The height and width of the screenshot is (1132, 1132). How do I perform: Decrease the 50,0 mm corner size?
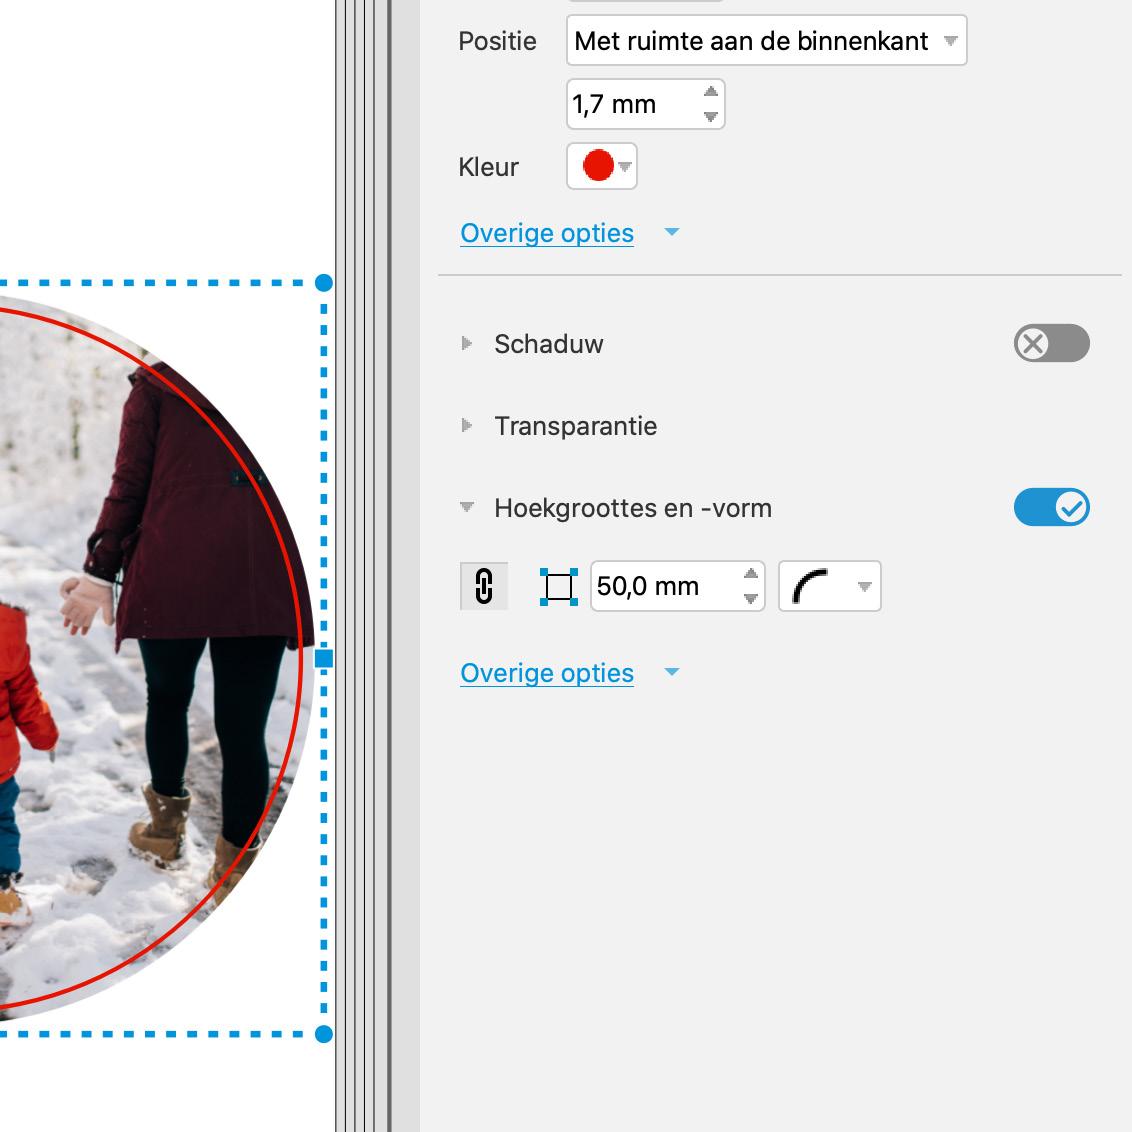751,598
